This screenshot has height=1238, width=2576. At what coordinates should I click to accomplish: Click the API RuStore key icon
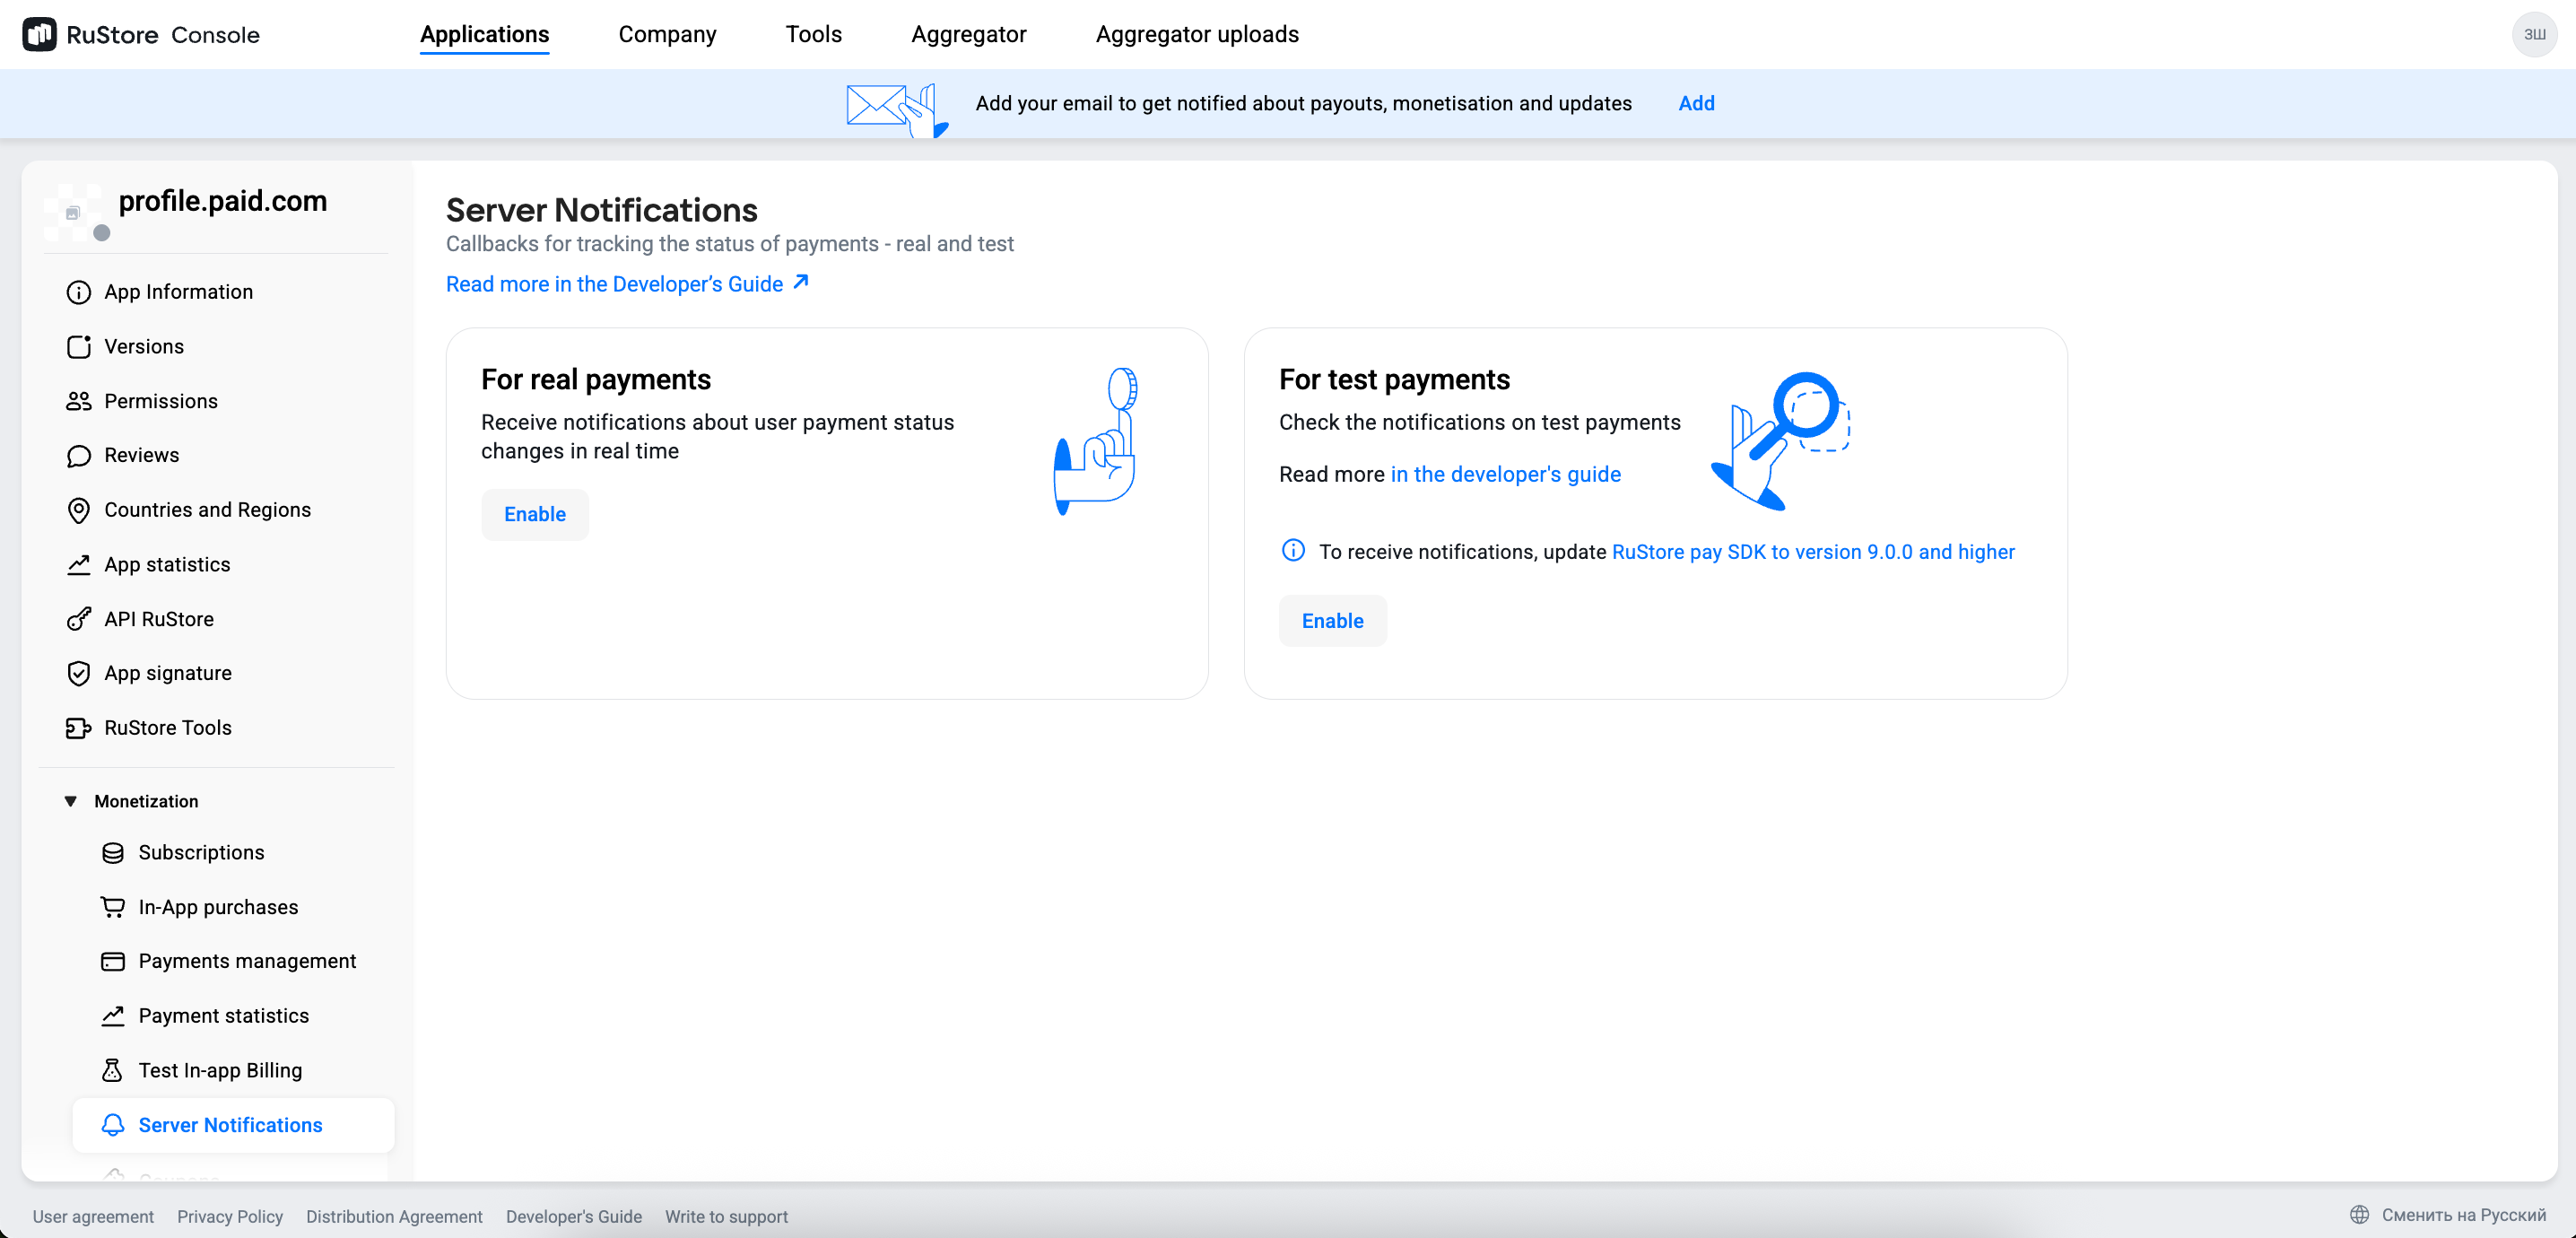[79, 619]
